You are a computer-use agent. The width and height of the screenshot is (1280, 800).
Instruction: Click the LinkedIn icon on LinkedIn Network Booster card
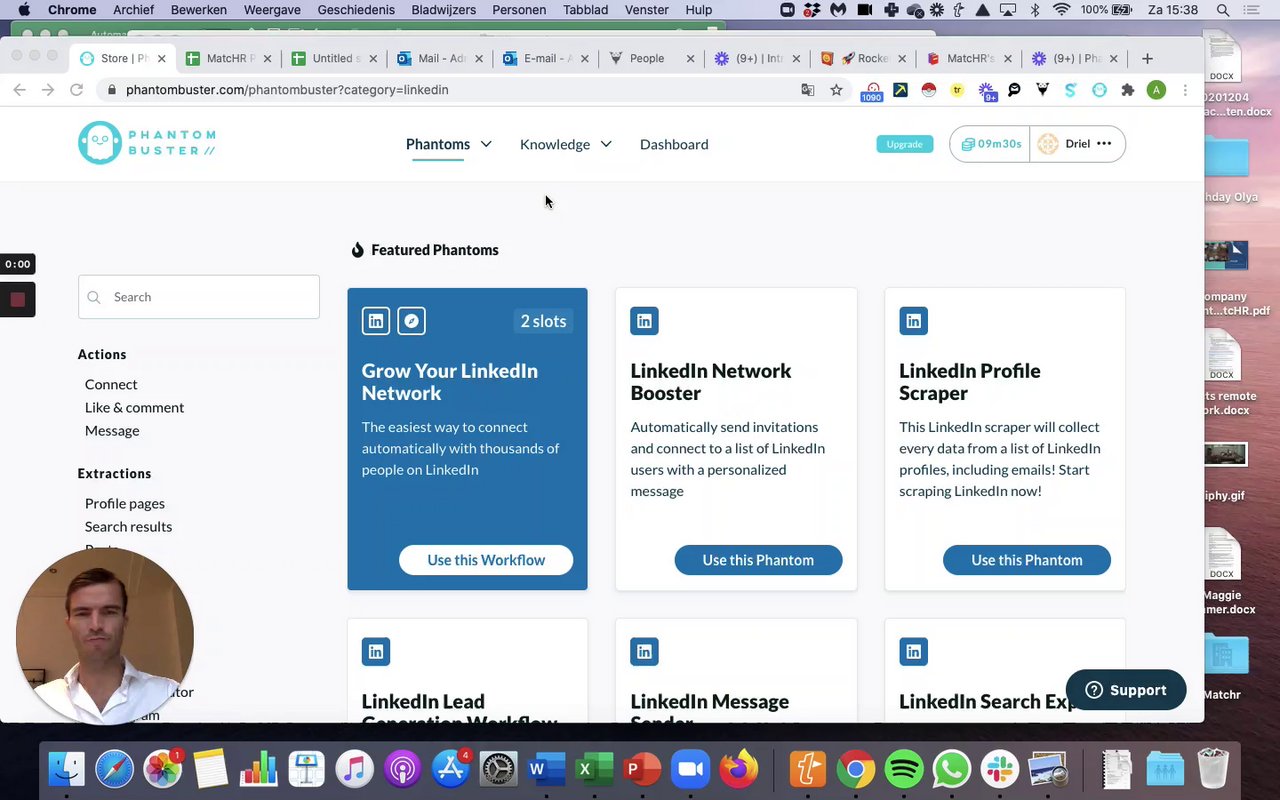pyautogui.click(x=644, y=321)
